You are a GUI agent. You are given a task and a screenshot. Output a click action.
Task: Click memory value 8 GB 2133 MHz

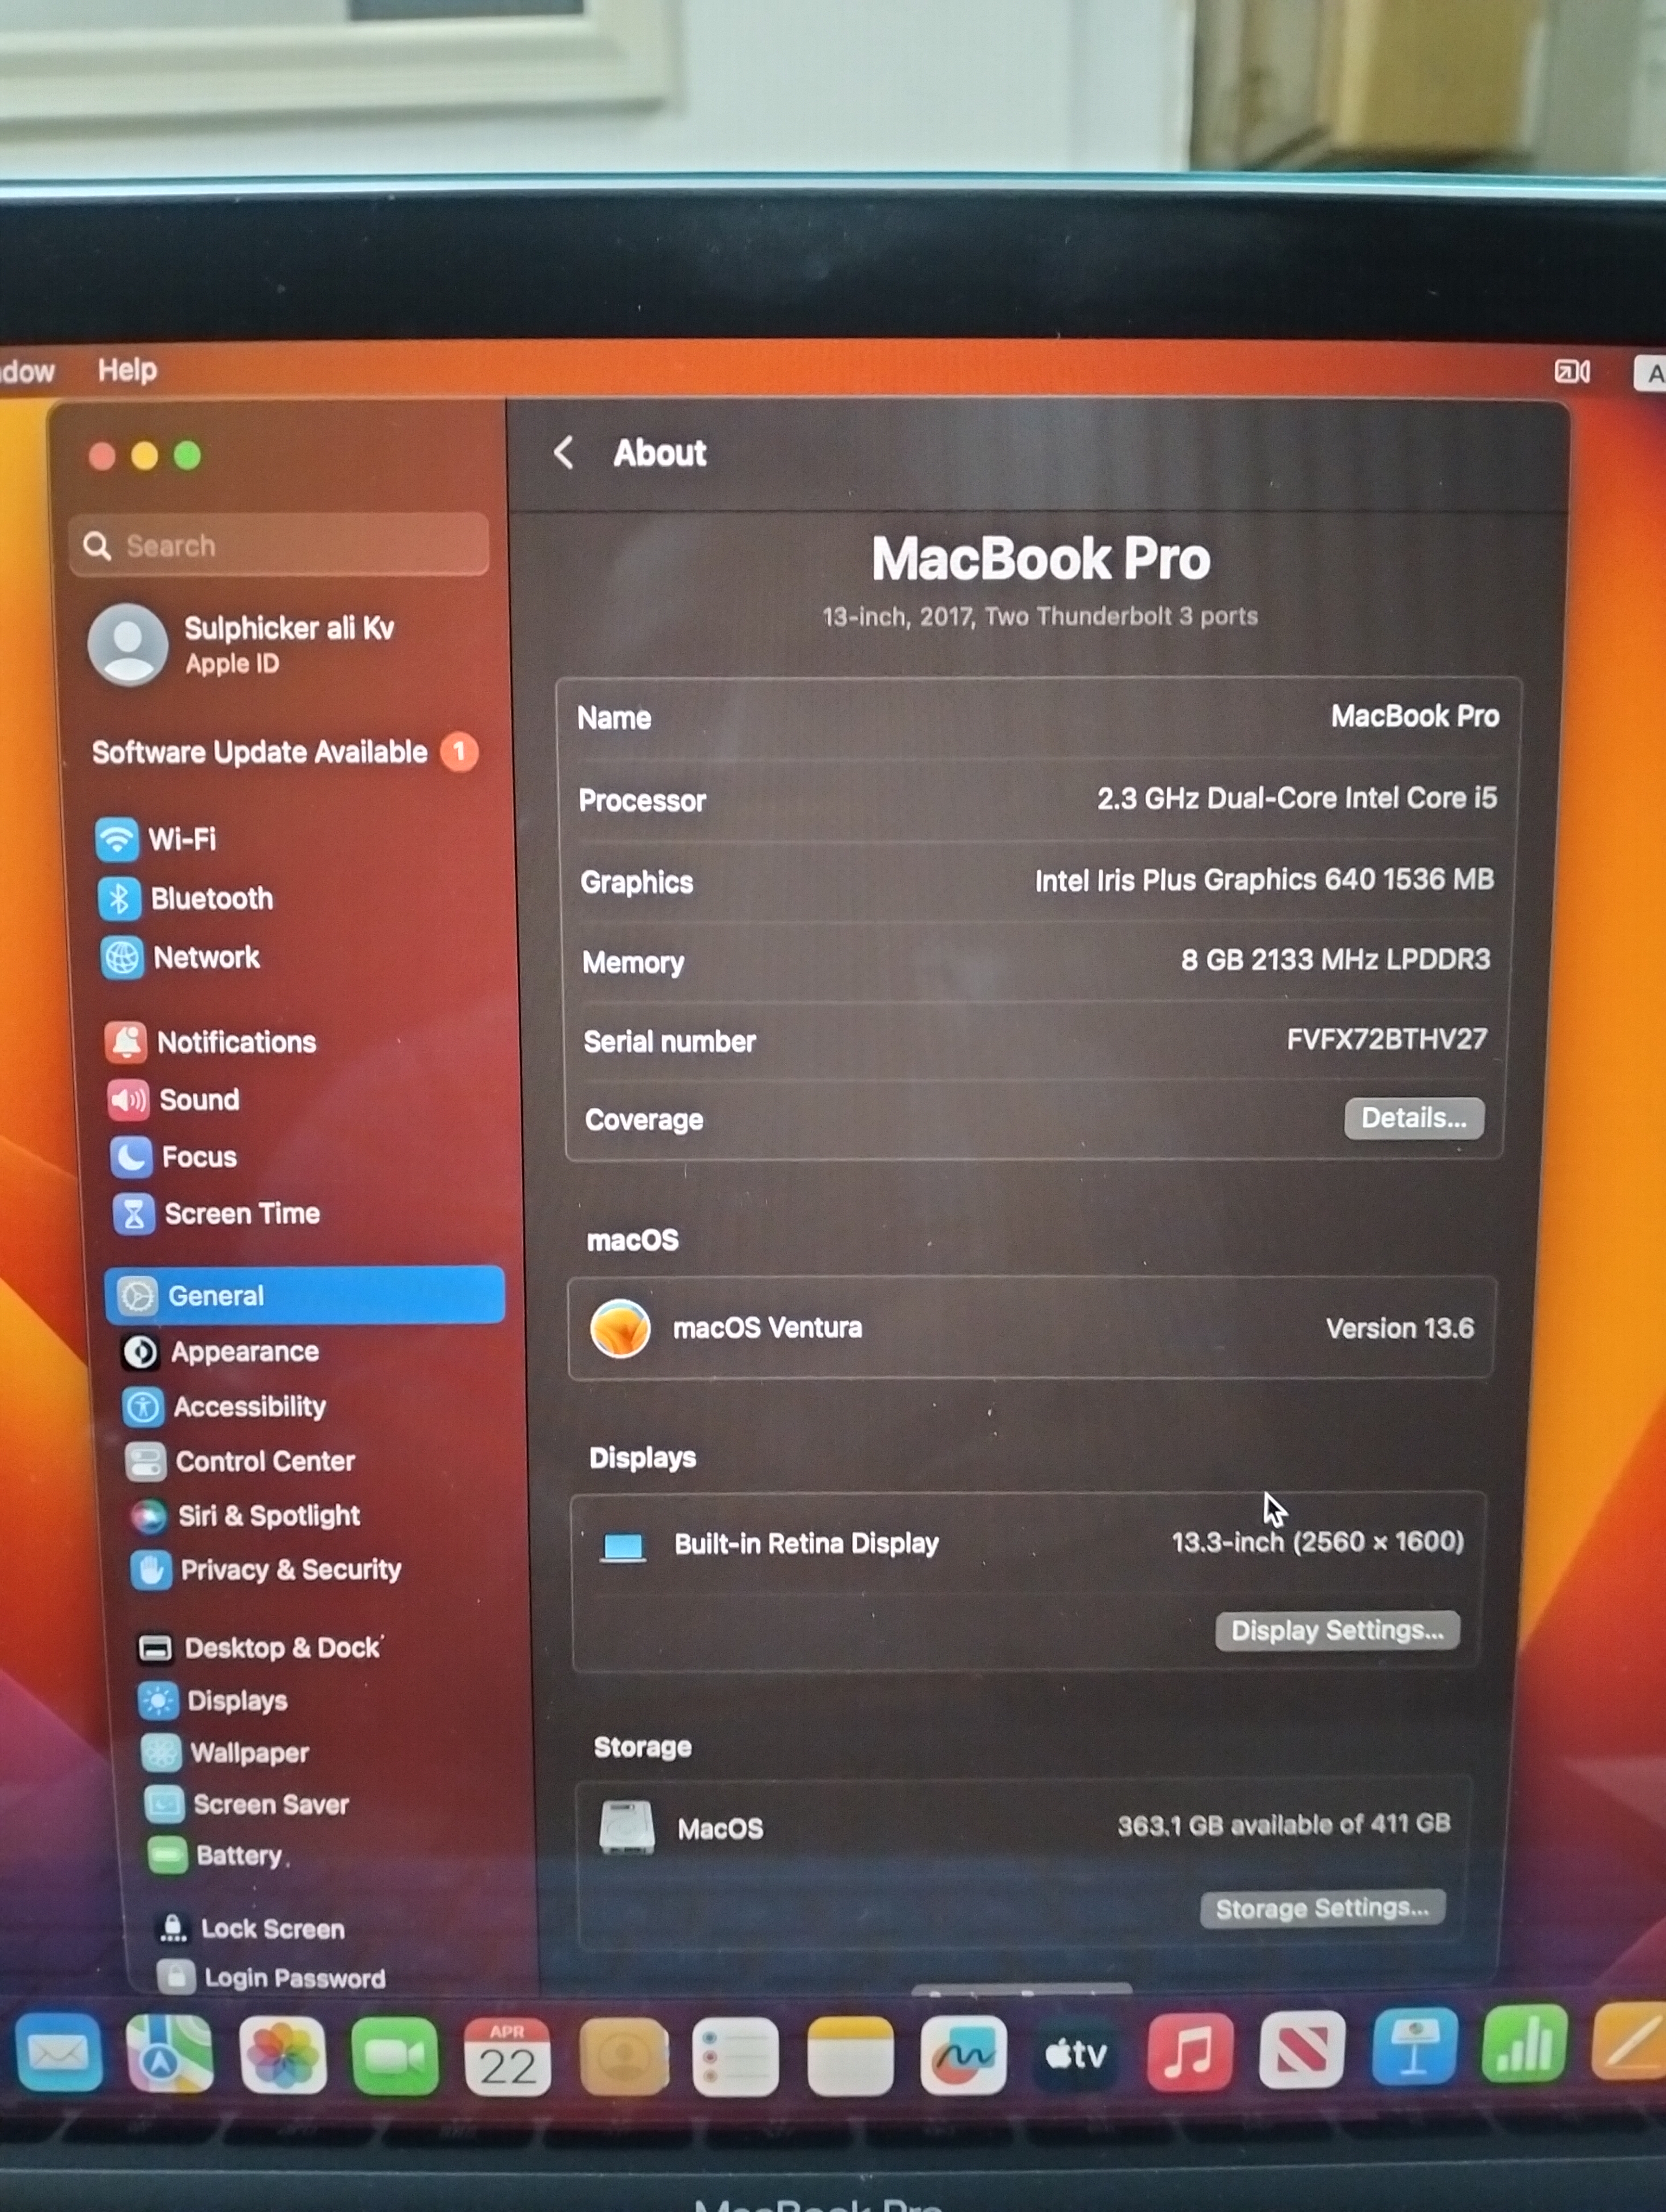(x=1335, y=960)
